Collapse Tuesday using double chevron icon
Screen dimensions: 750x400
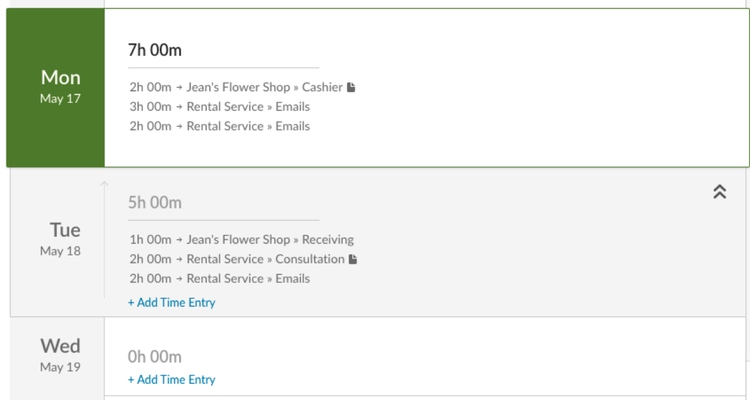(719, 191)
